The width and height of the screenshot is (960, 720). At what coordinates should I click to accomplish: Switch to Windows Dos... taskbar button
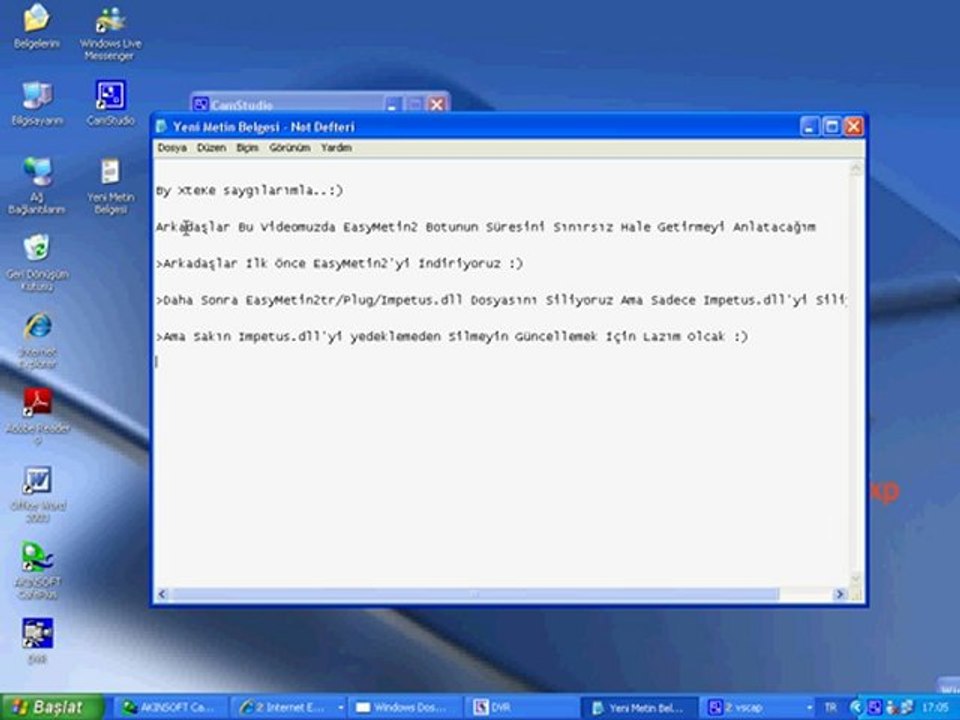[405, 708]
